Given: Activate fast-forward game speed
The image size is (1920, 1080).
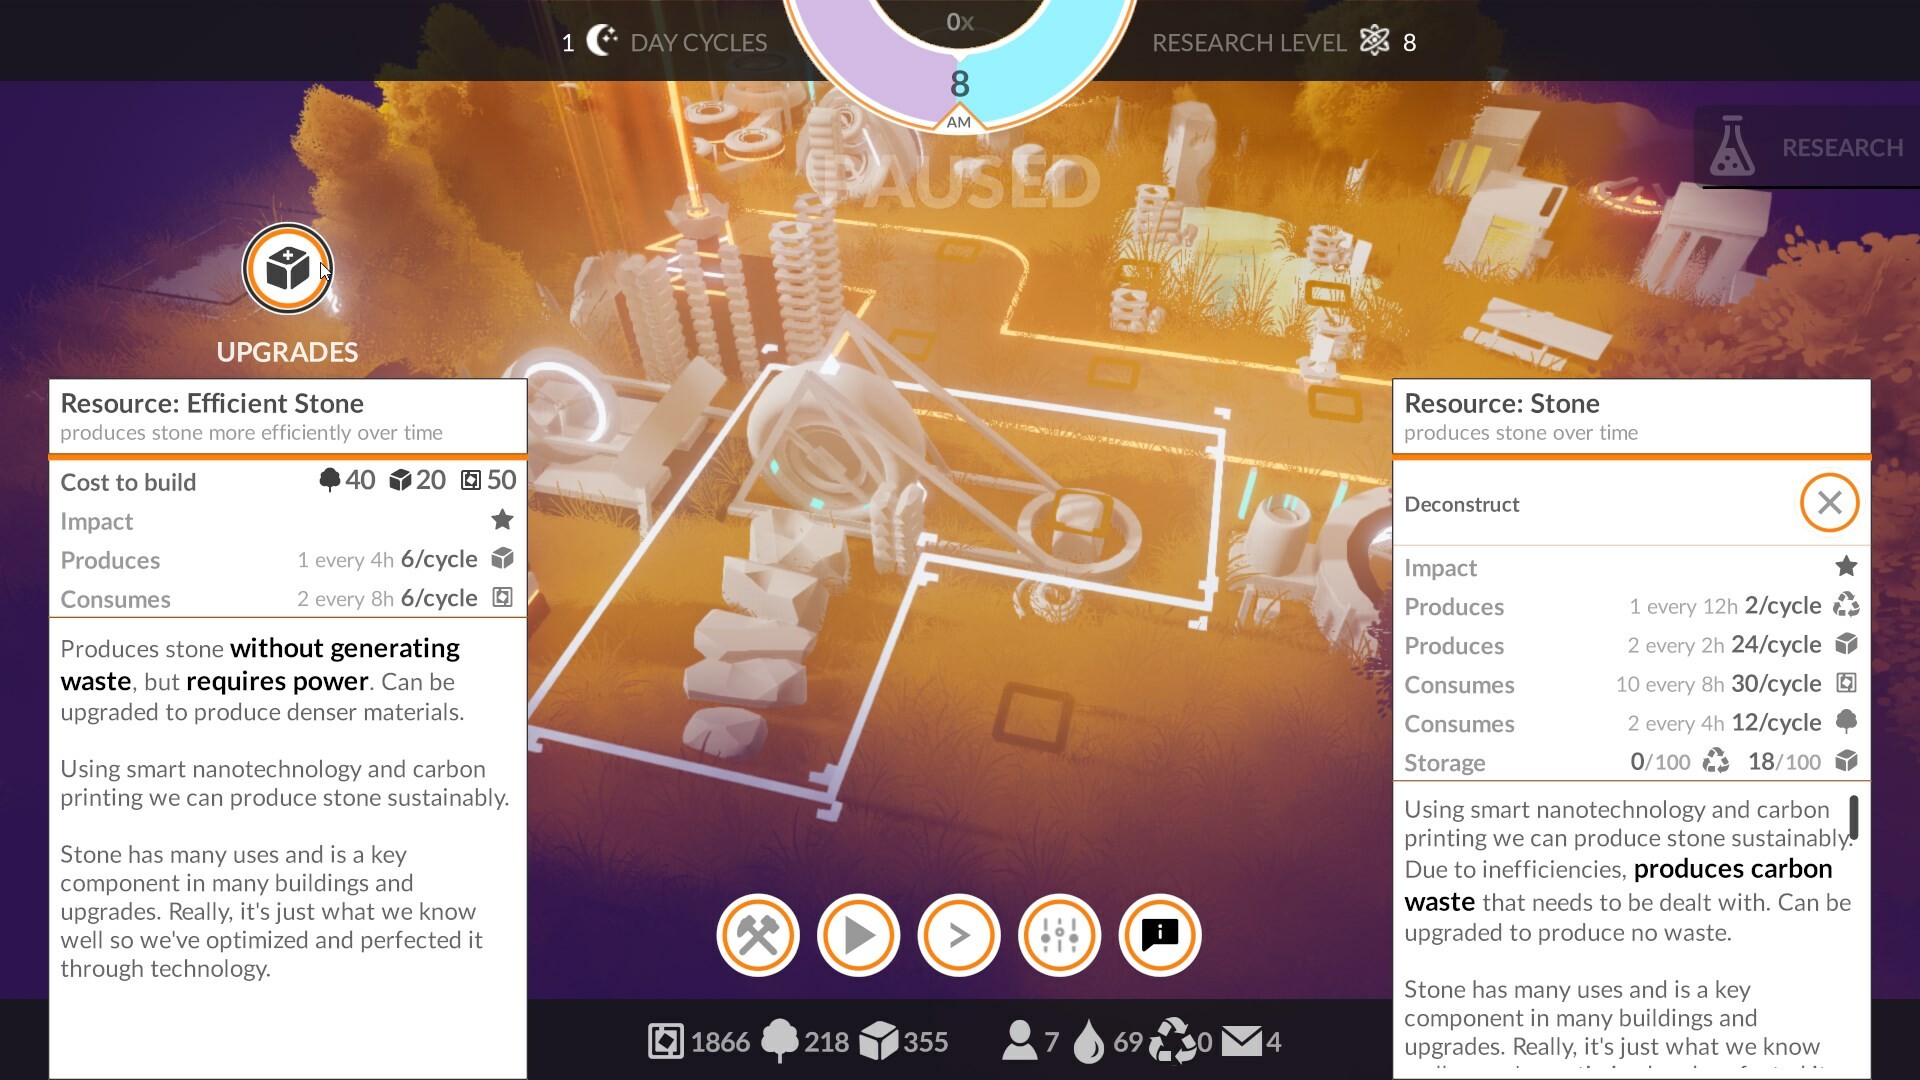Looking at the screenshot, I should [958, 934].
